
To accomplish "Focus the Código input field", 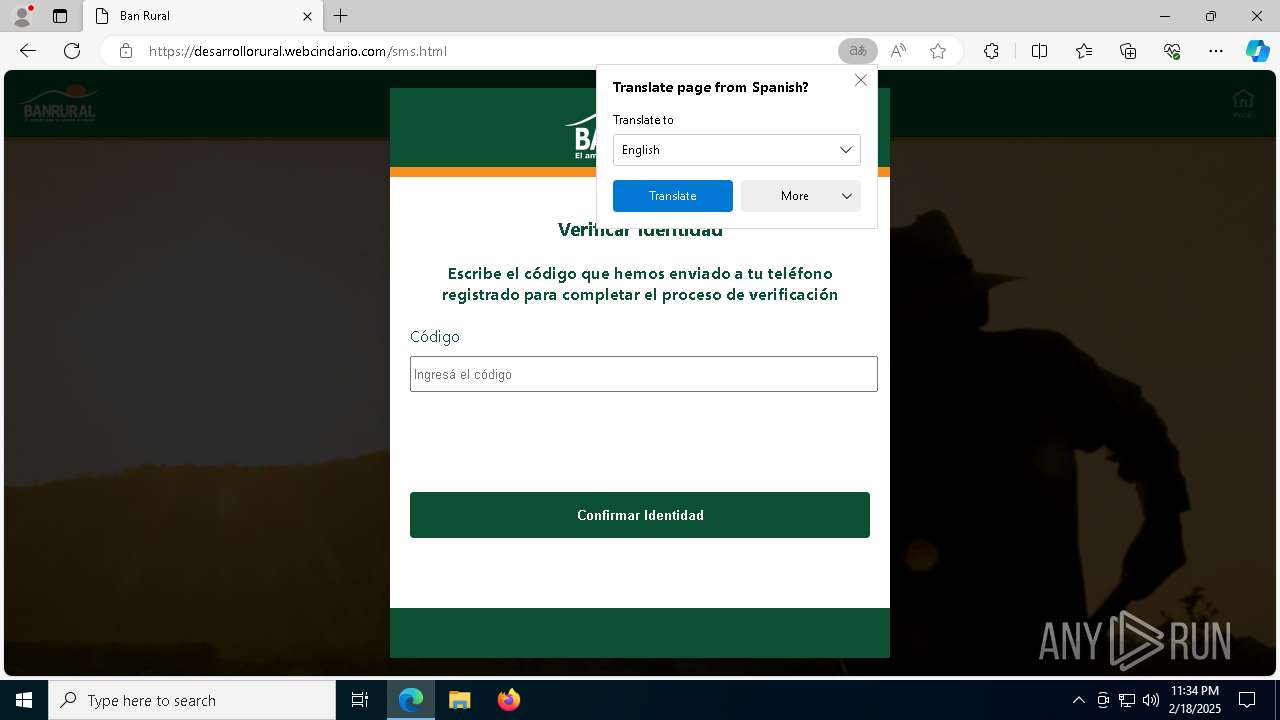I will [644, 374].
